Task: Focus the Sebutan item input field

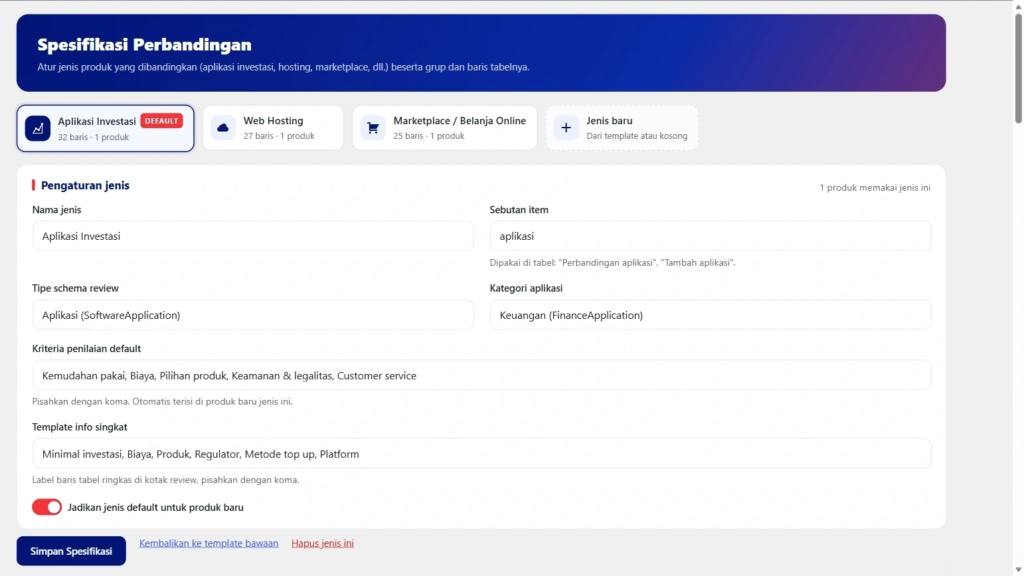Action: click(711, 236)
